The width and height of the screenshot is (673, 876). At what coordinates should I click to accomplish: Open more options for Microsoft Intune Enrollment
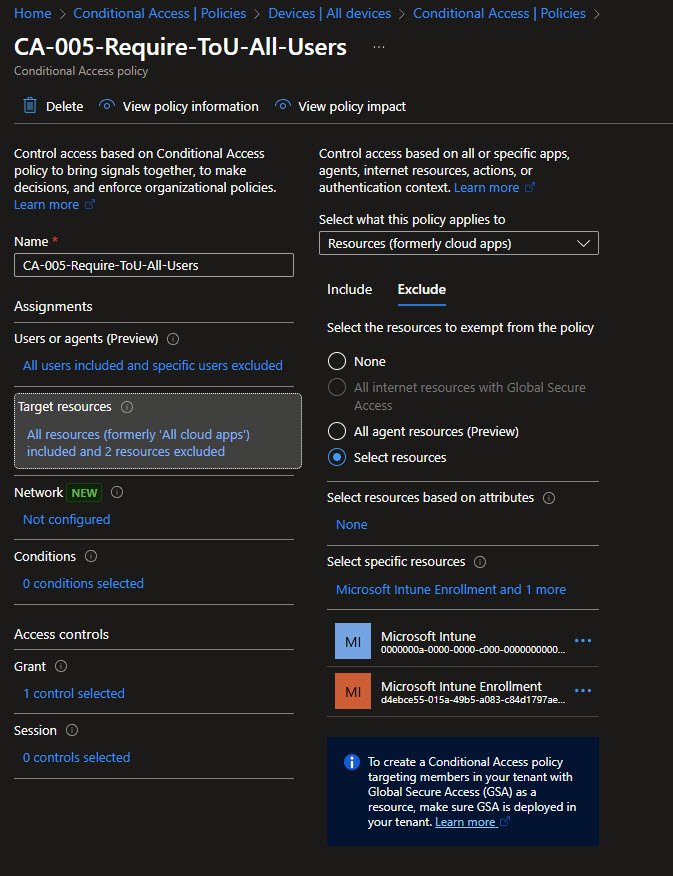[583, 692]
